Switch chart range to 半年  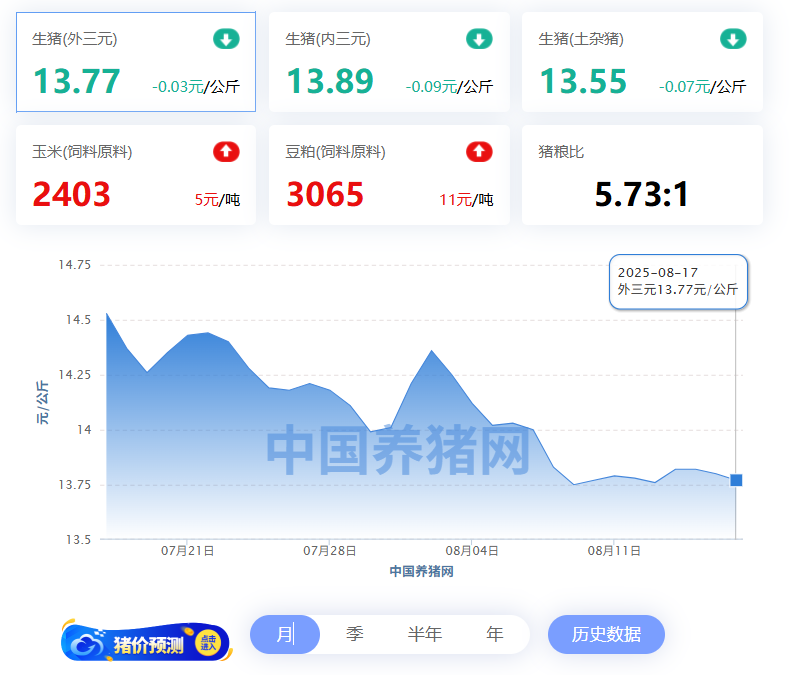(425, 634)
